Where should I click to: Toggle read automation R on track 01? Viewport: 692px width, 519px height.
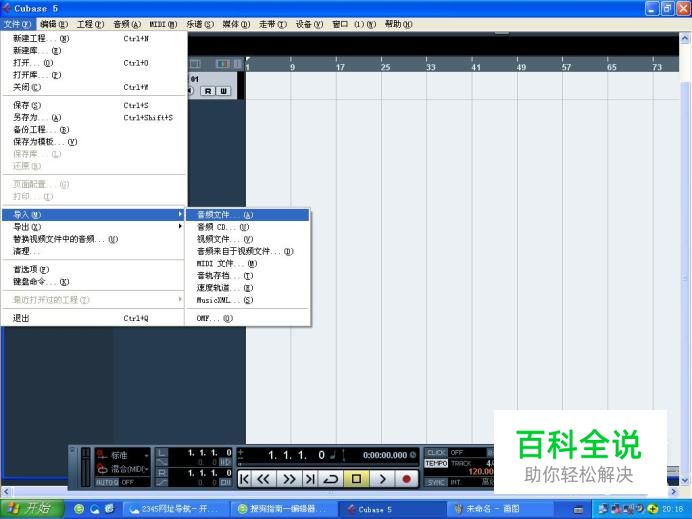[208, 91]
